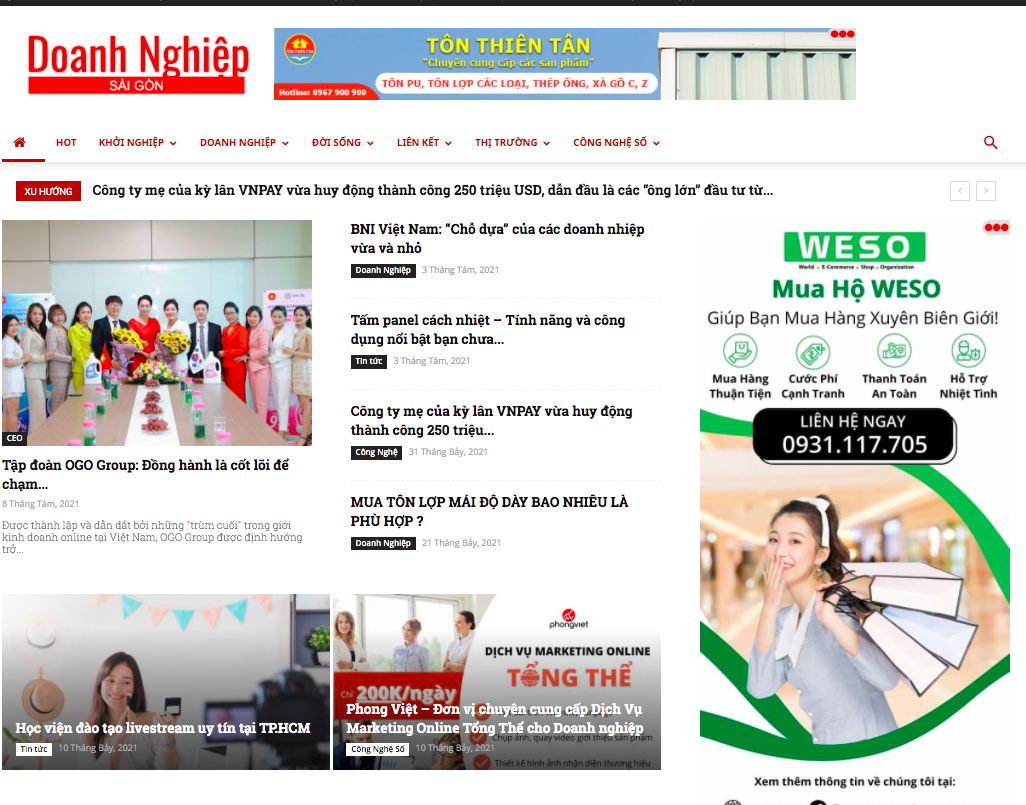Open the BNI Việt Nam article
This screenshot has width=1026, height=805.
click(x=497, y=238)
